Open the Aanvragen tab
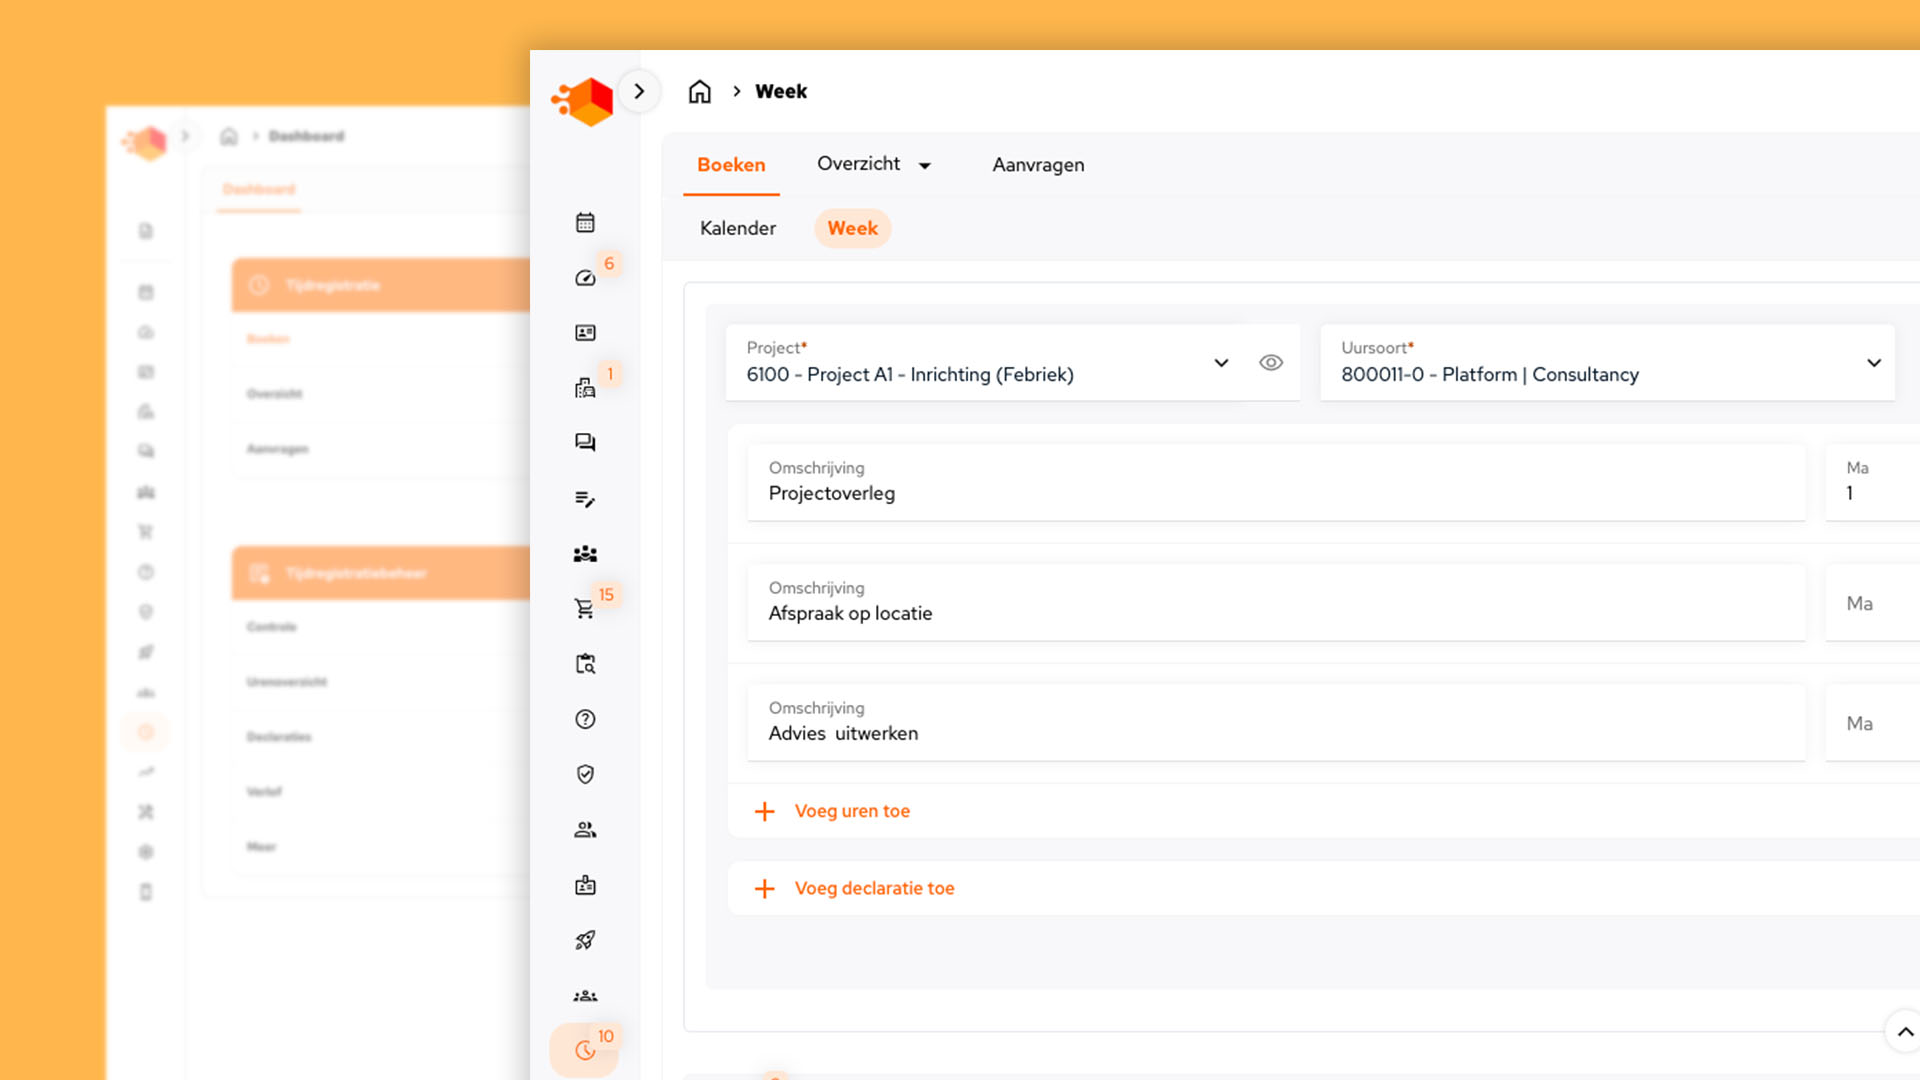 point(1037,165)
